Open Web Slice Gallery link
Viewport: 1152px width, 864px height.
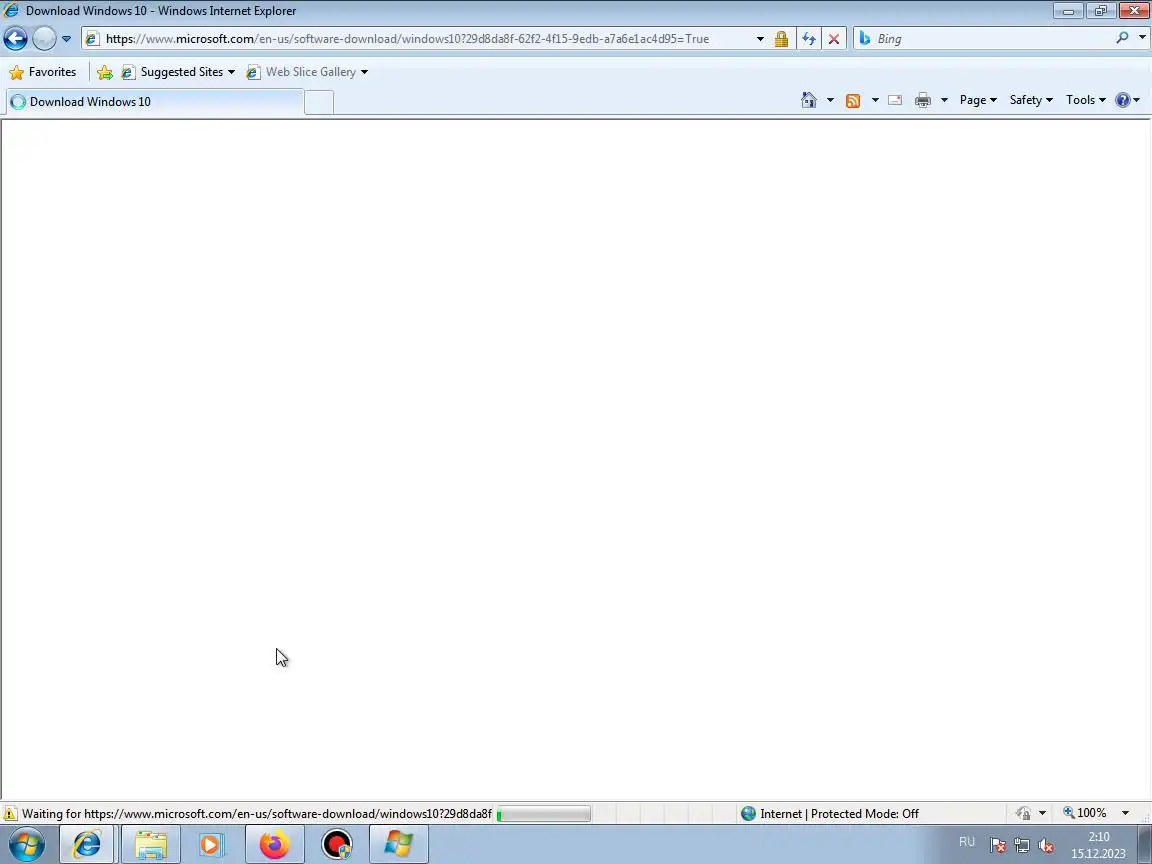[302, 72]
